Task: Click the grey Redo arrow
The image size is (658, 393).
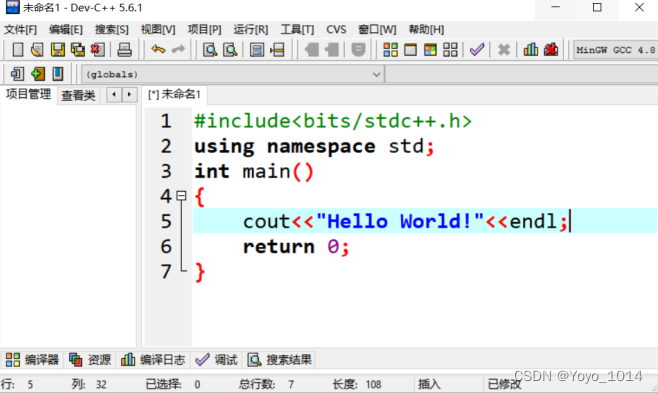Action: pos(178,49)
